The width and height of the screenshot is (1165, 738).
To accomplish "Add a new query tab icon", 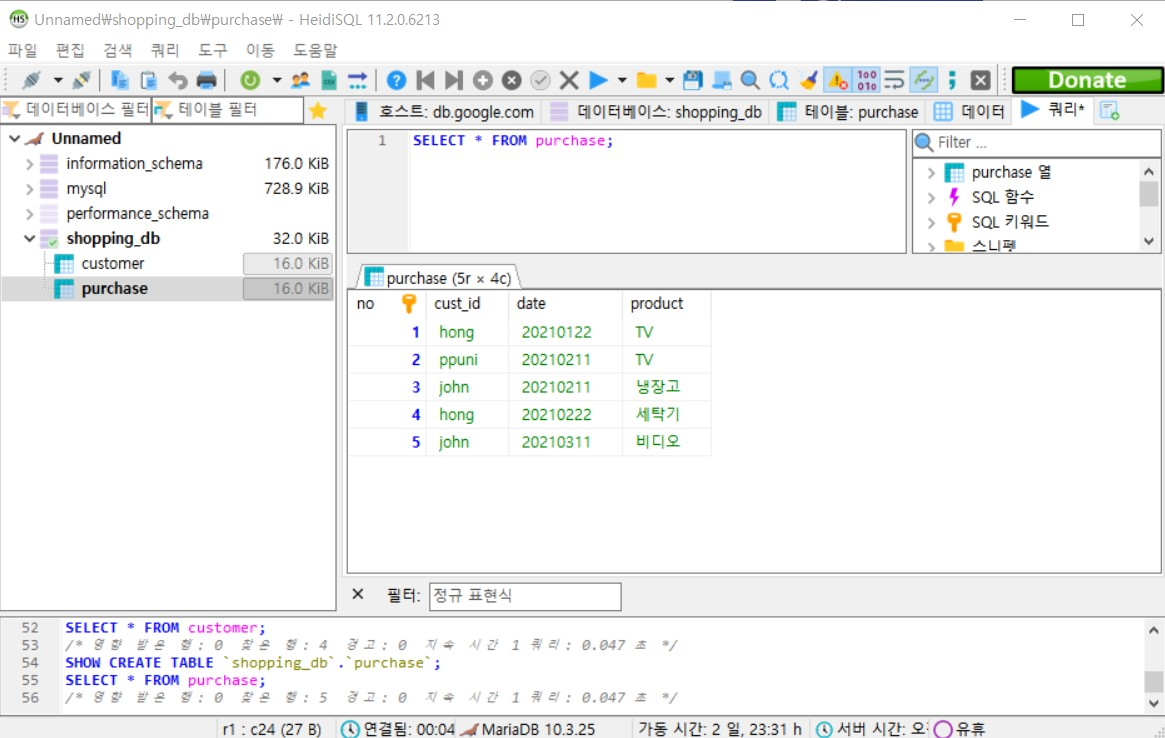I will click(1110, 111).
